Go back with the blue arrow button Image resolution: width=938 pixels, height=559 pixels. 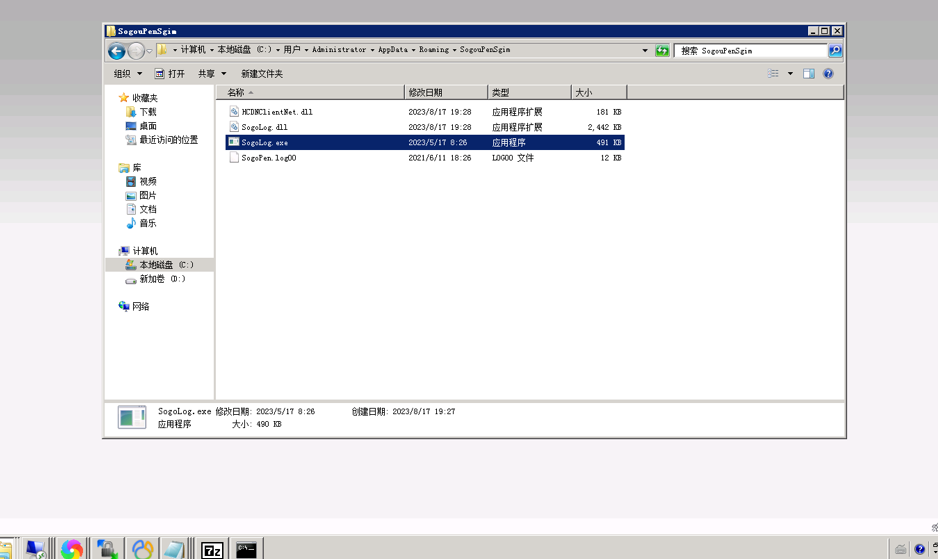tap(117, 51)
